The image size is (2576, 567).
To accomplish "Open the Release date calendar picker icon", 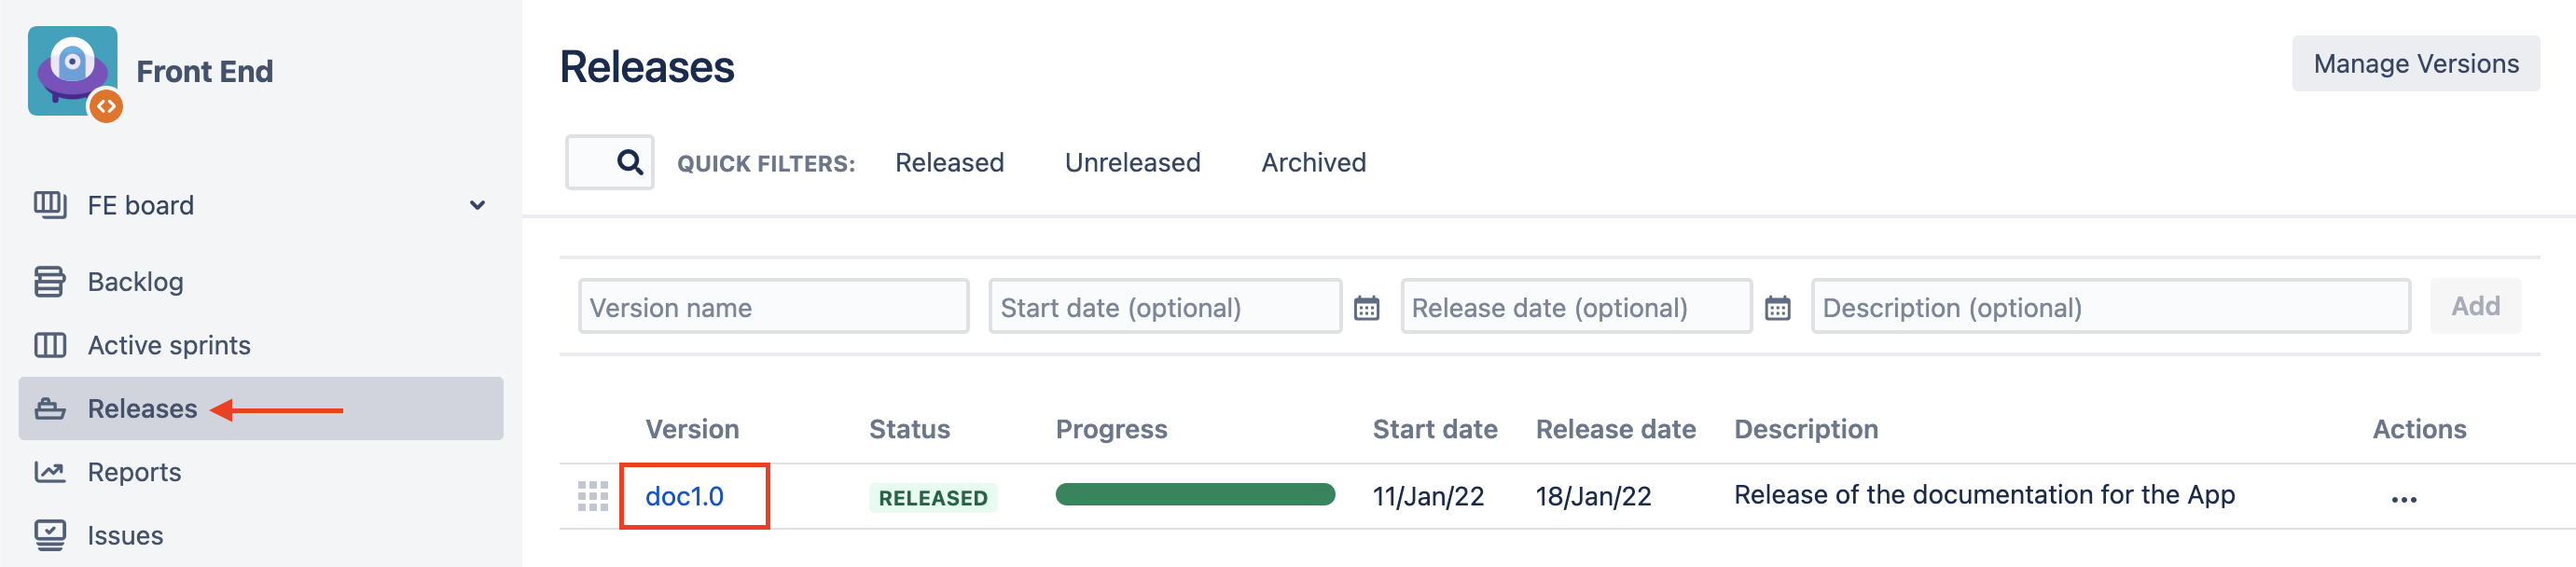I will (1777, 308).
